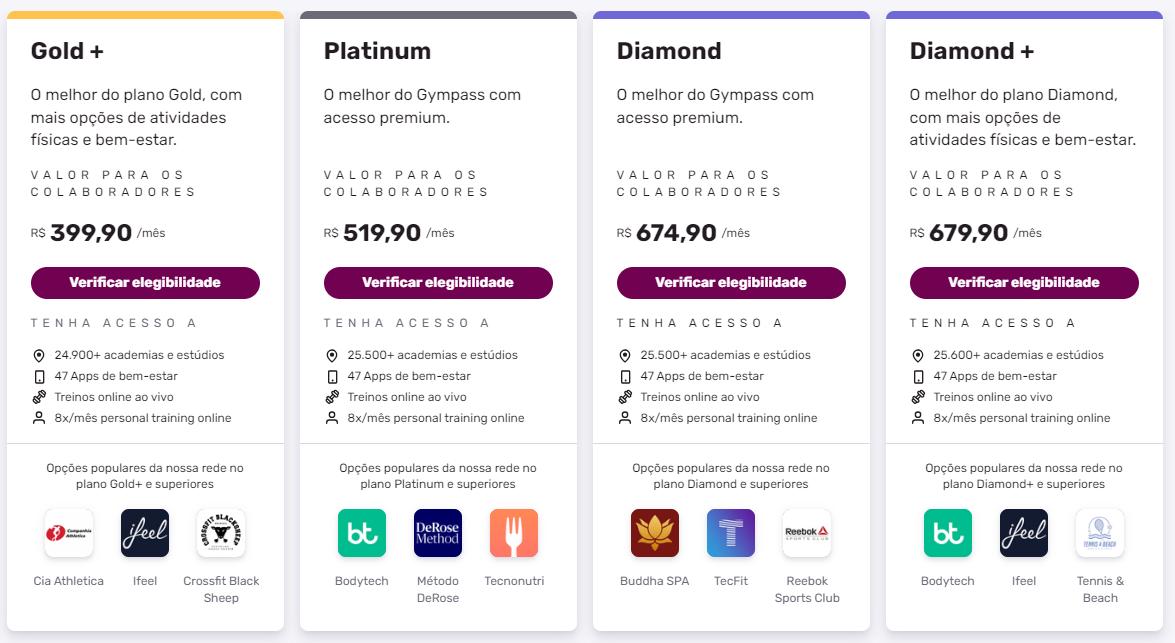The width and height of the screenshot is (1175, 643).
Task: Click the Bodytech logo under Diamond+
Action: [x=948, y=533]
